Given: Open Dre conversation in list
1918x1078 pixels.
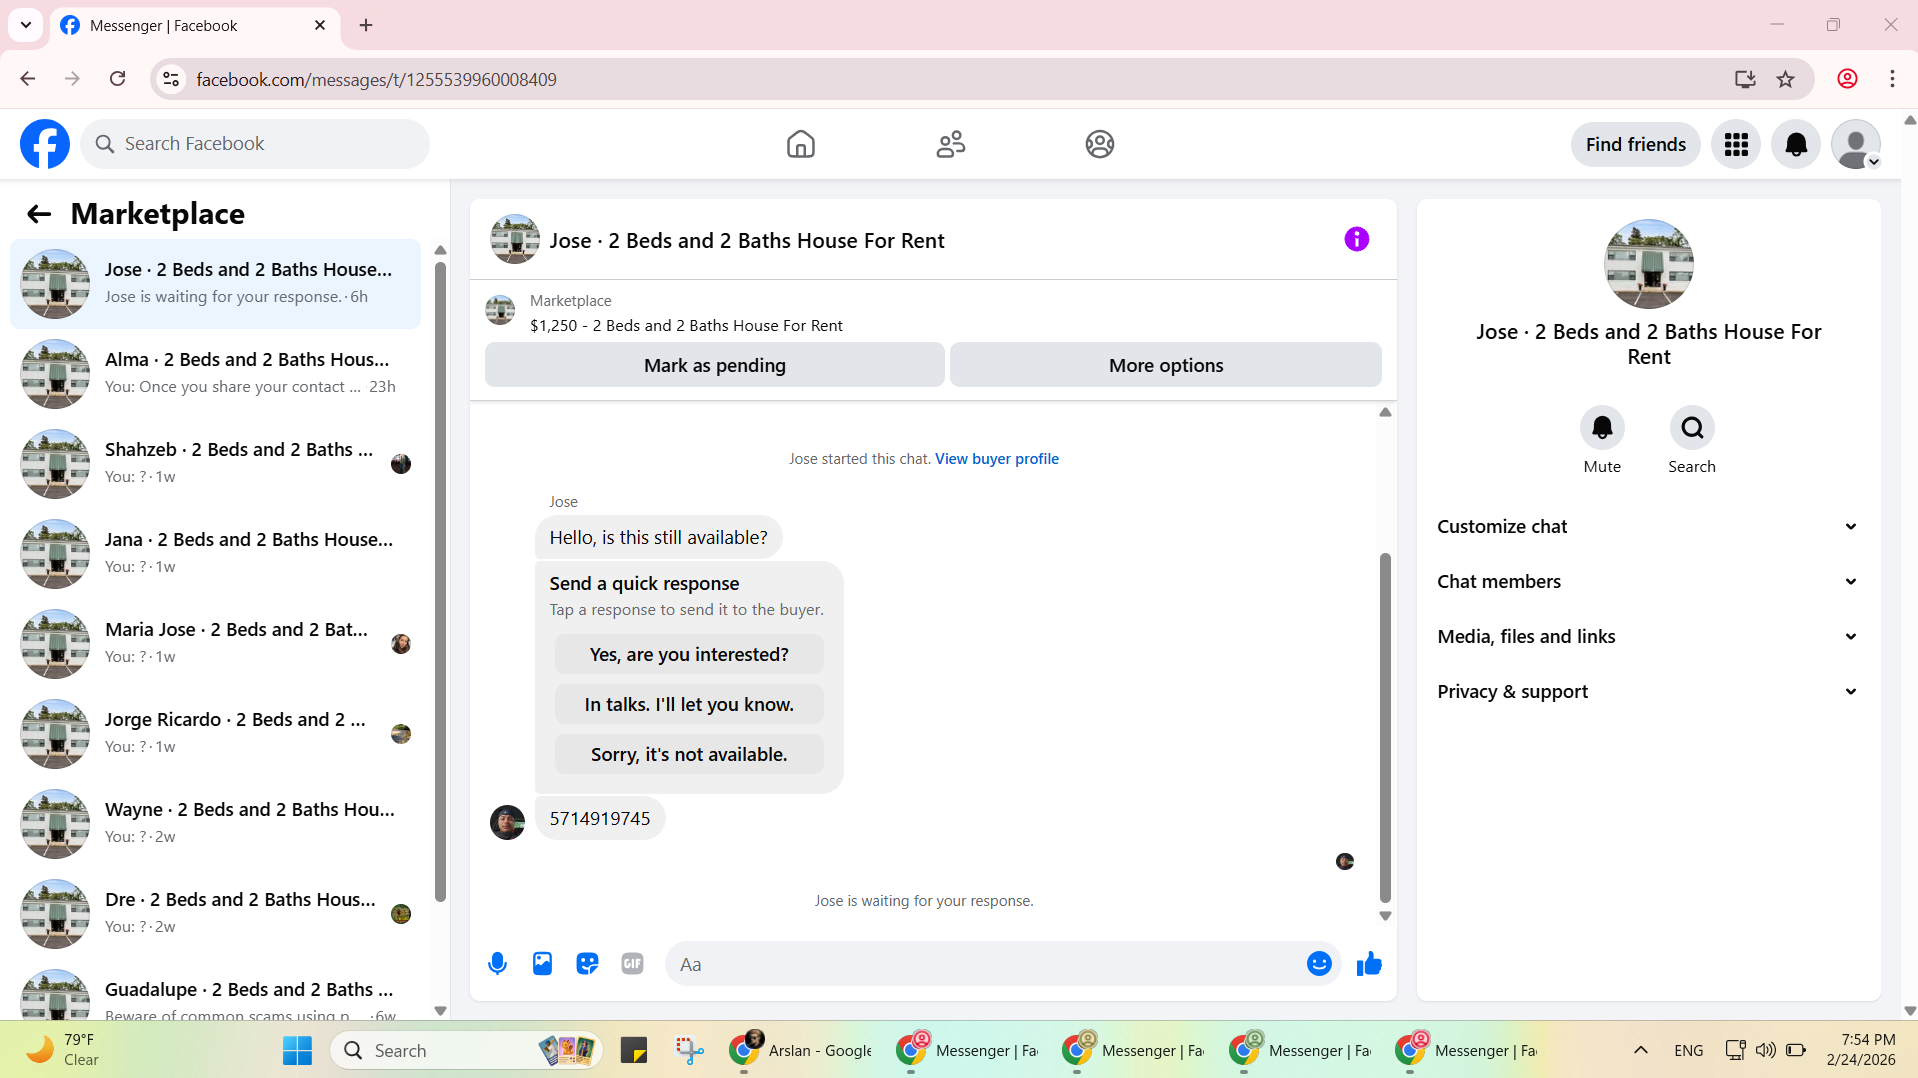Looking at the screenshot, I should pos(215,914).
